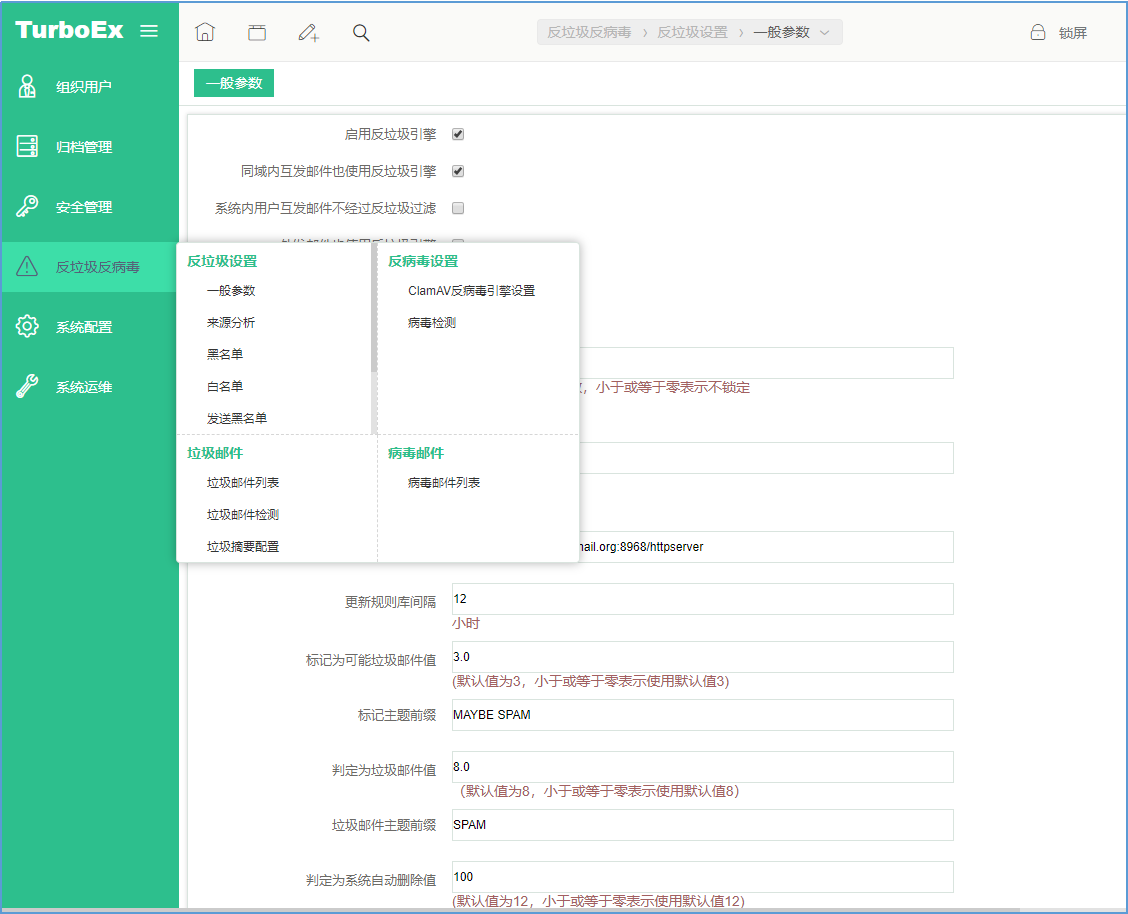Uncheck 启用反垃圾引擎 checkbox

[x=458, y=134]
